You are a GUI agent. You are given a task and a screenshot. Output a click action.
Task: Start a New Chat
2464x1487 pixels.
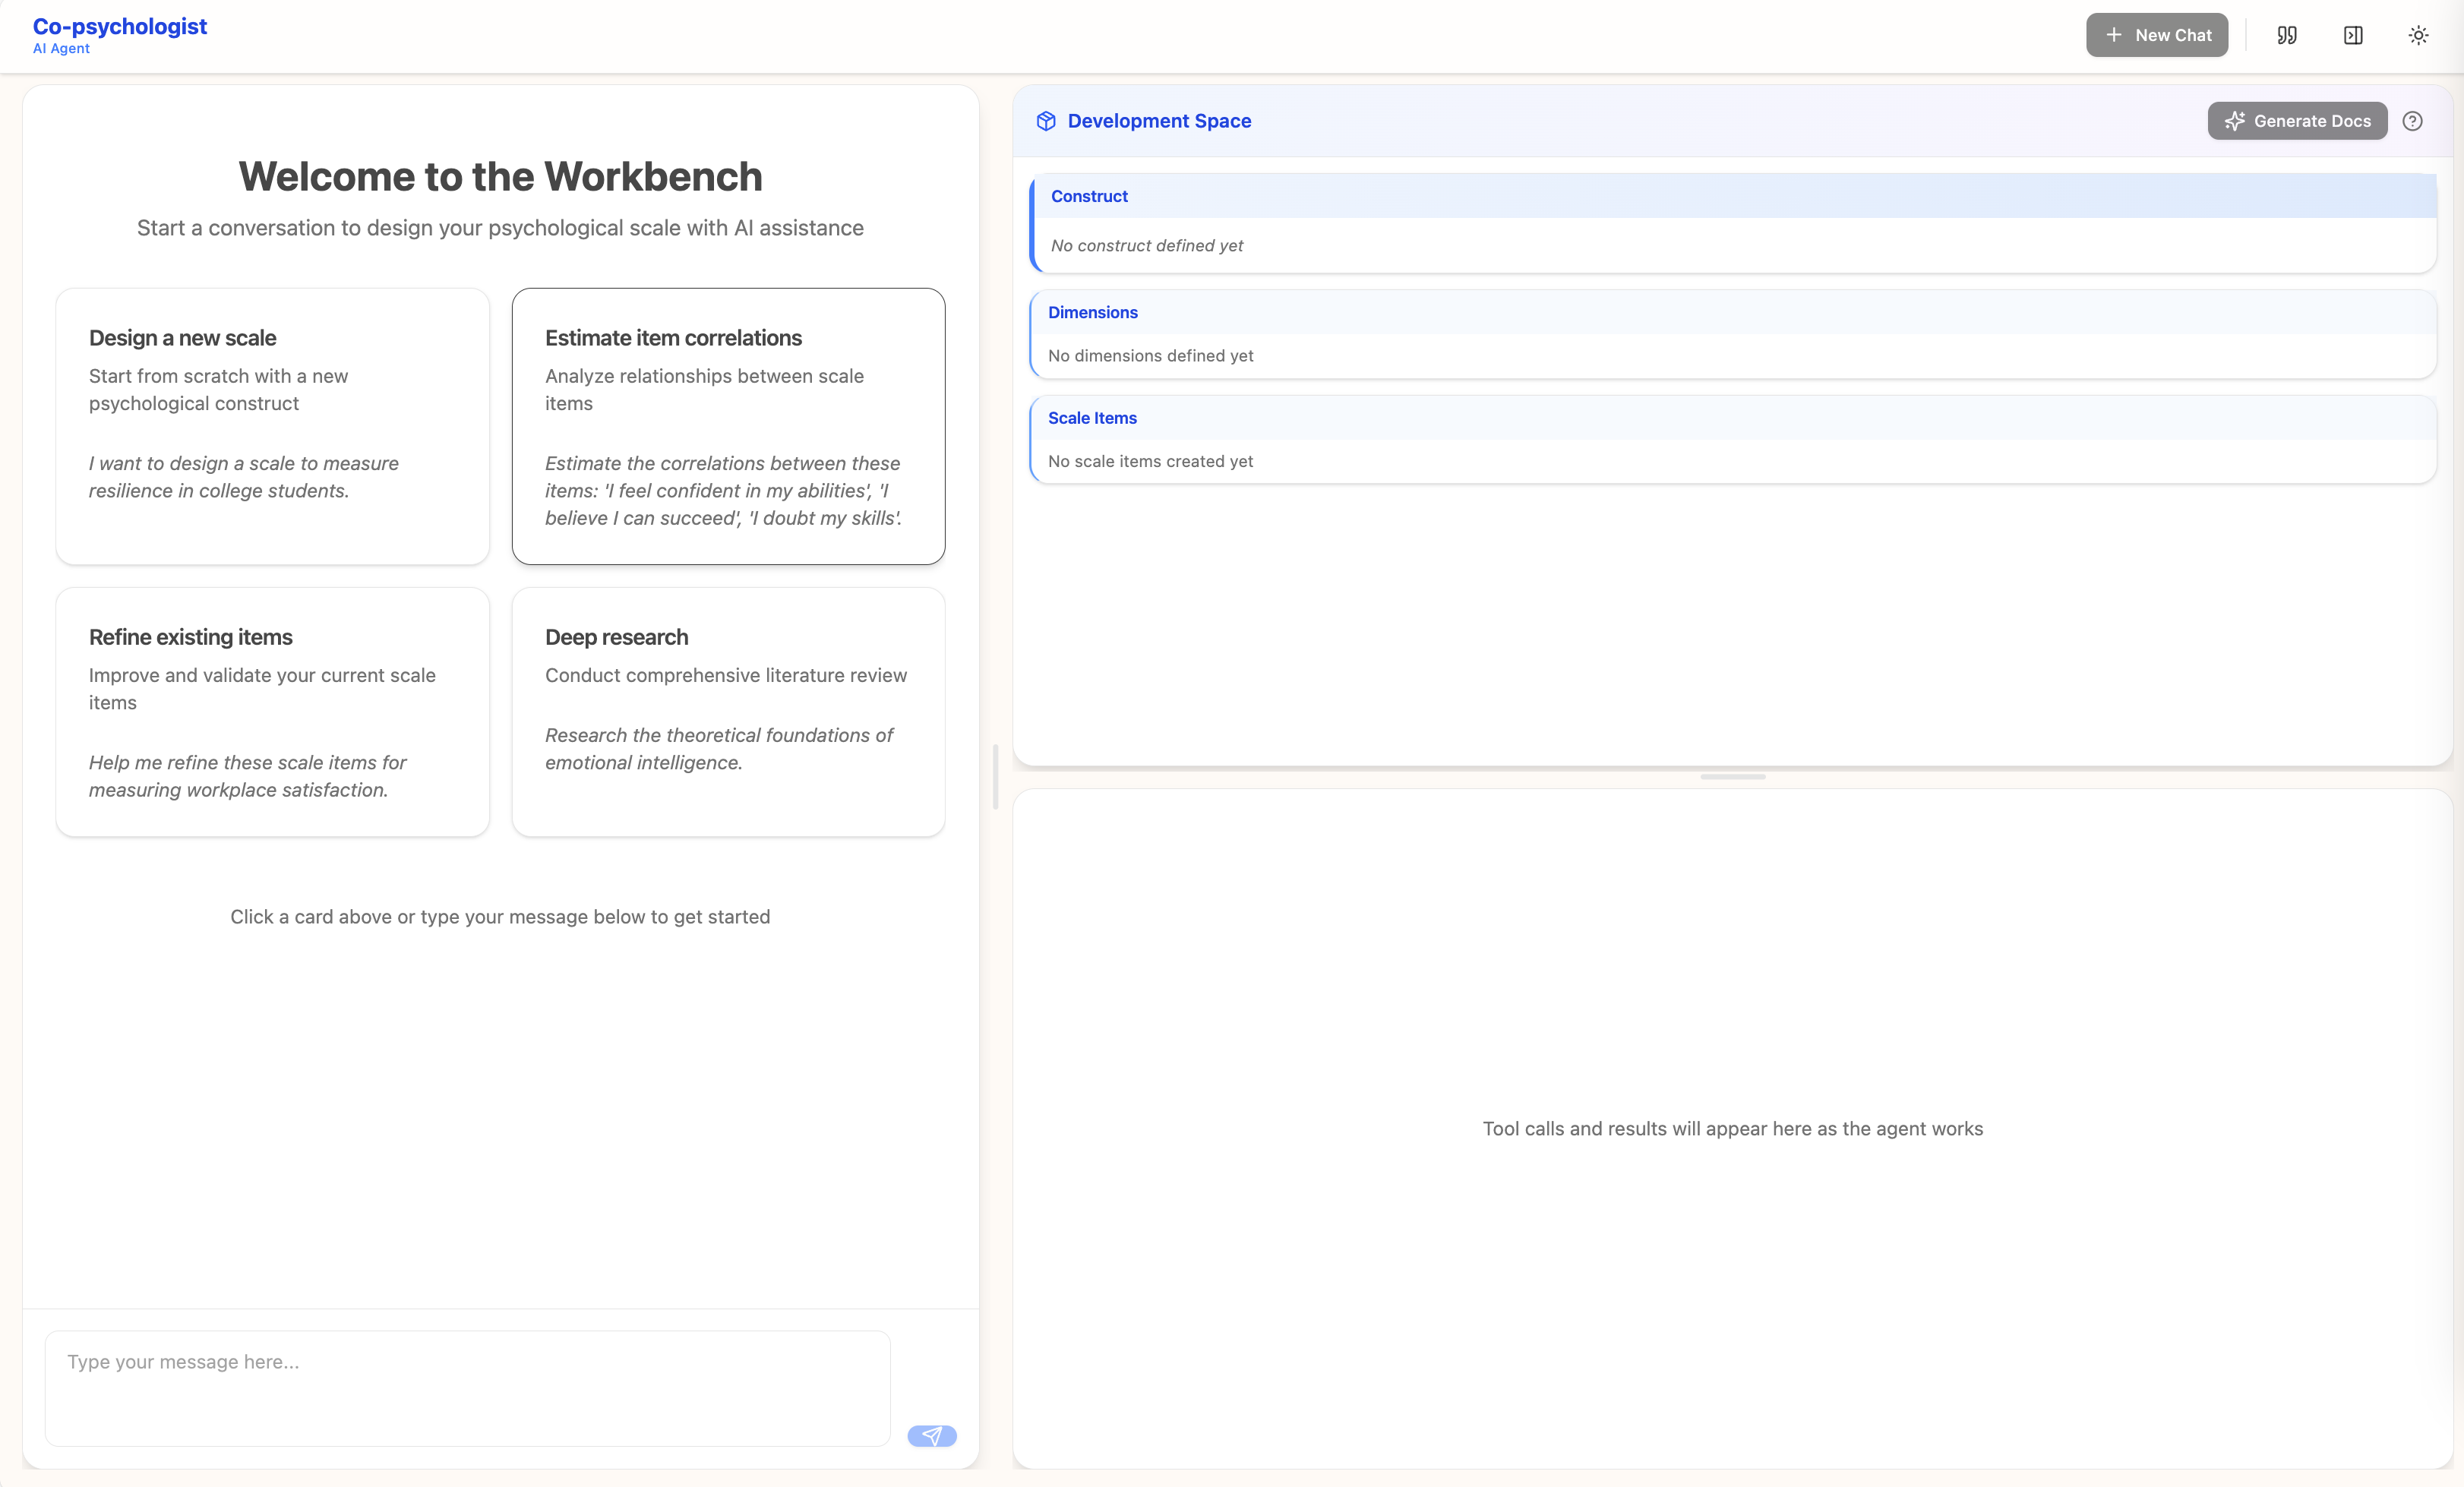[x=2157, y=35]
